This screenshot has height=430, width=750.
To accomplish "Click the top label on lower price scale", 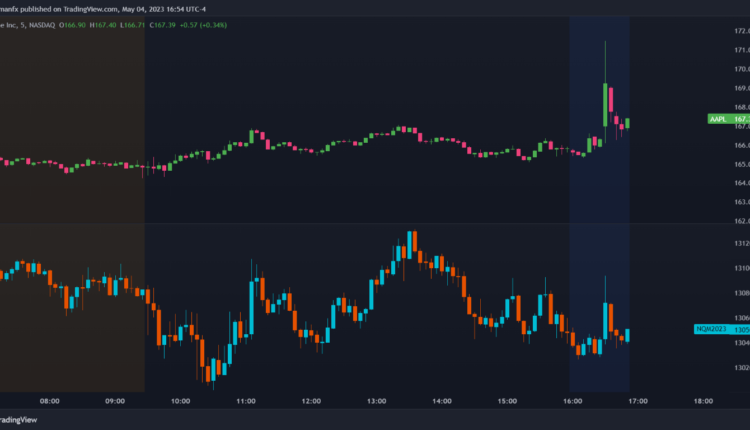I will [x=742, y=244].
